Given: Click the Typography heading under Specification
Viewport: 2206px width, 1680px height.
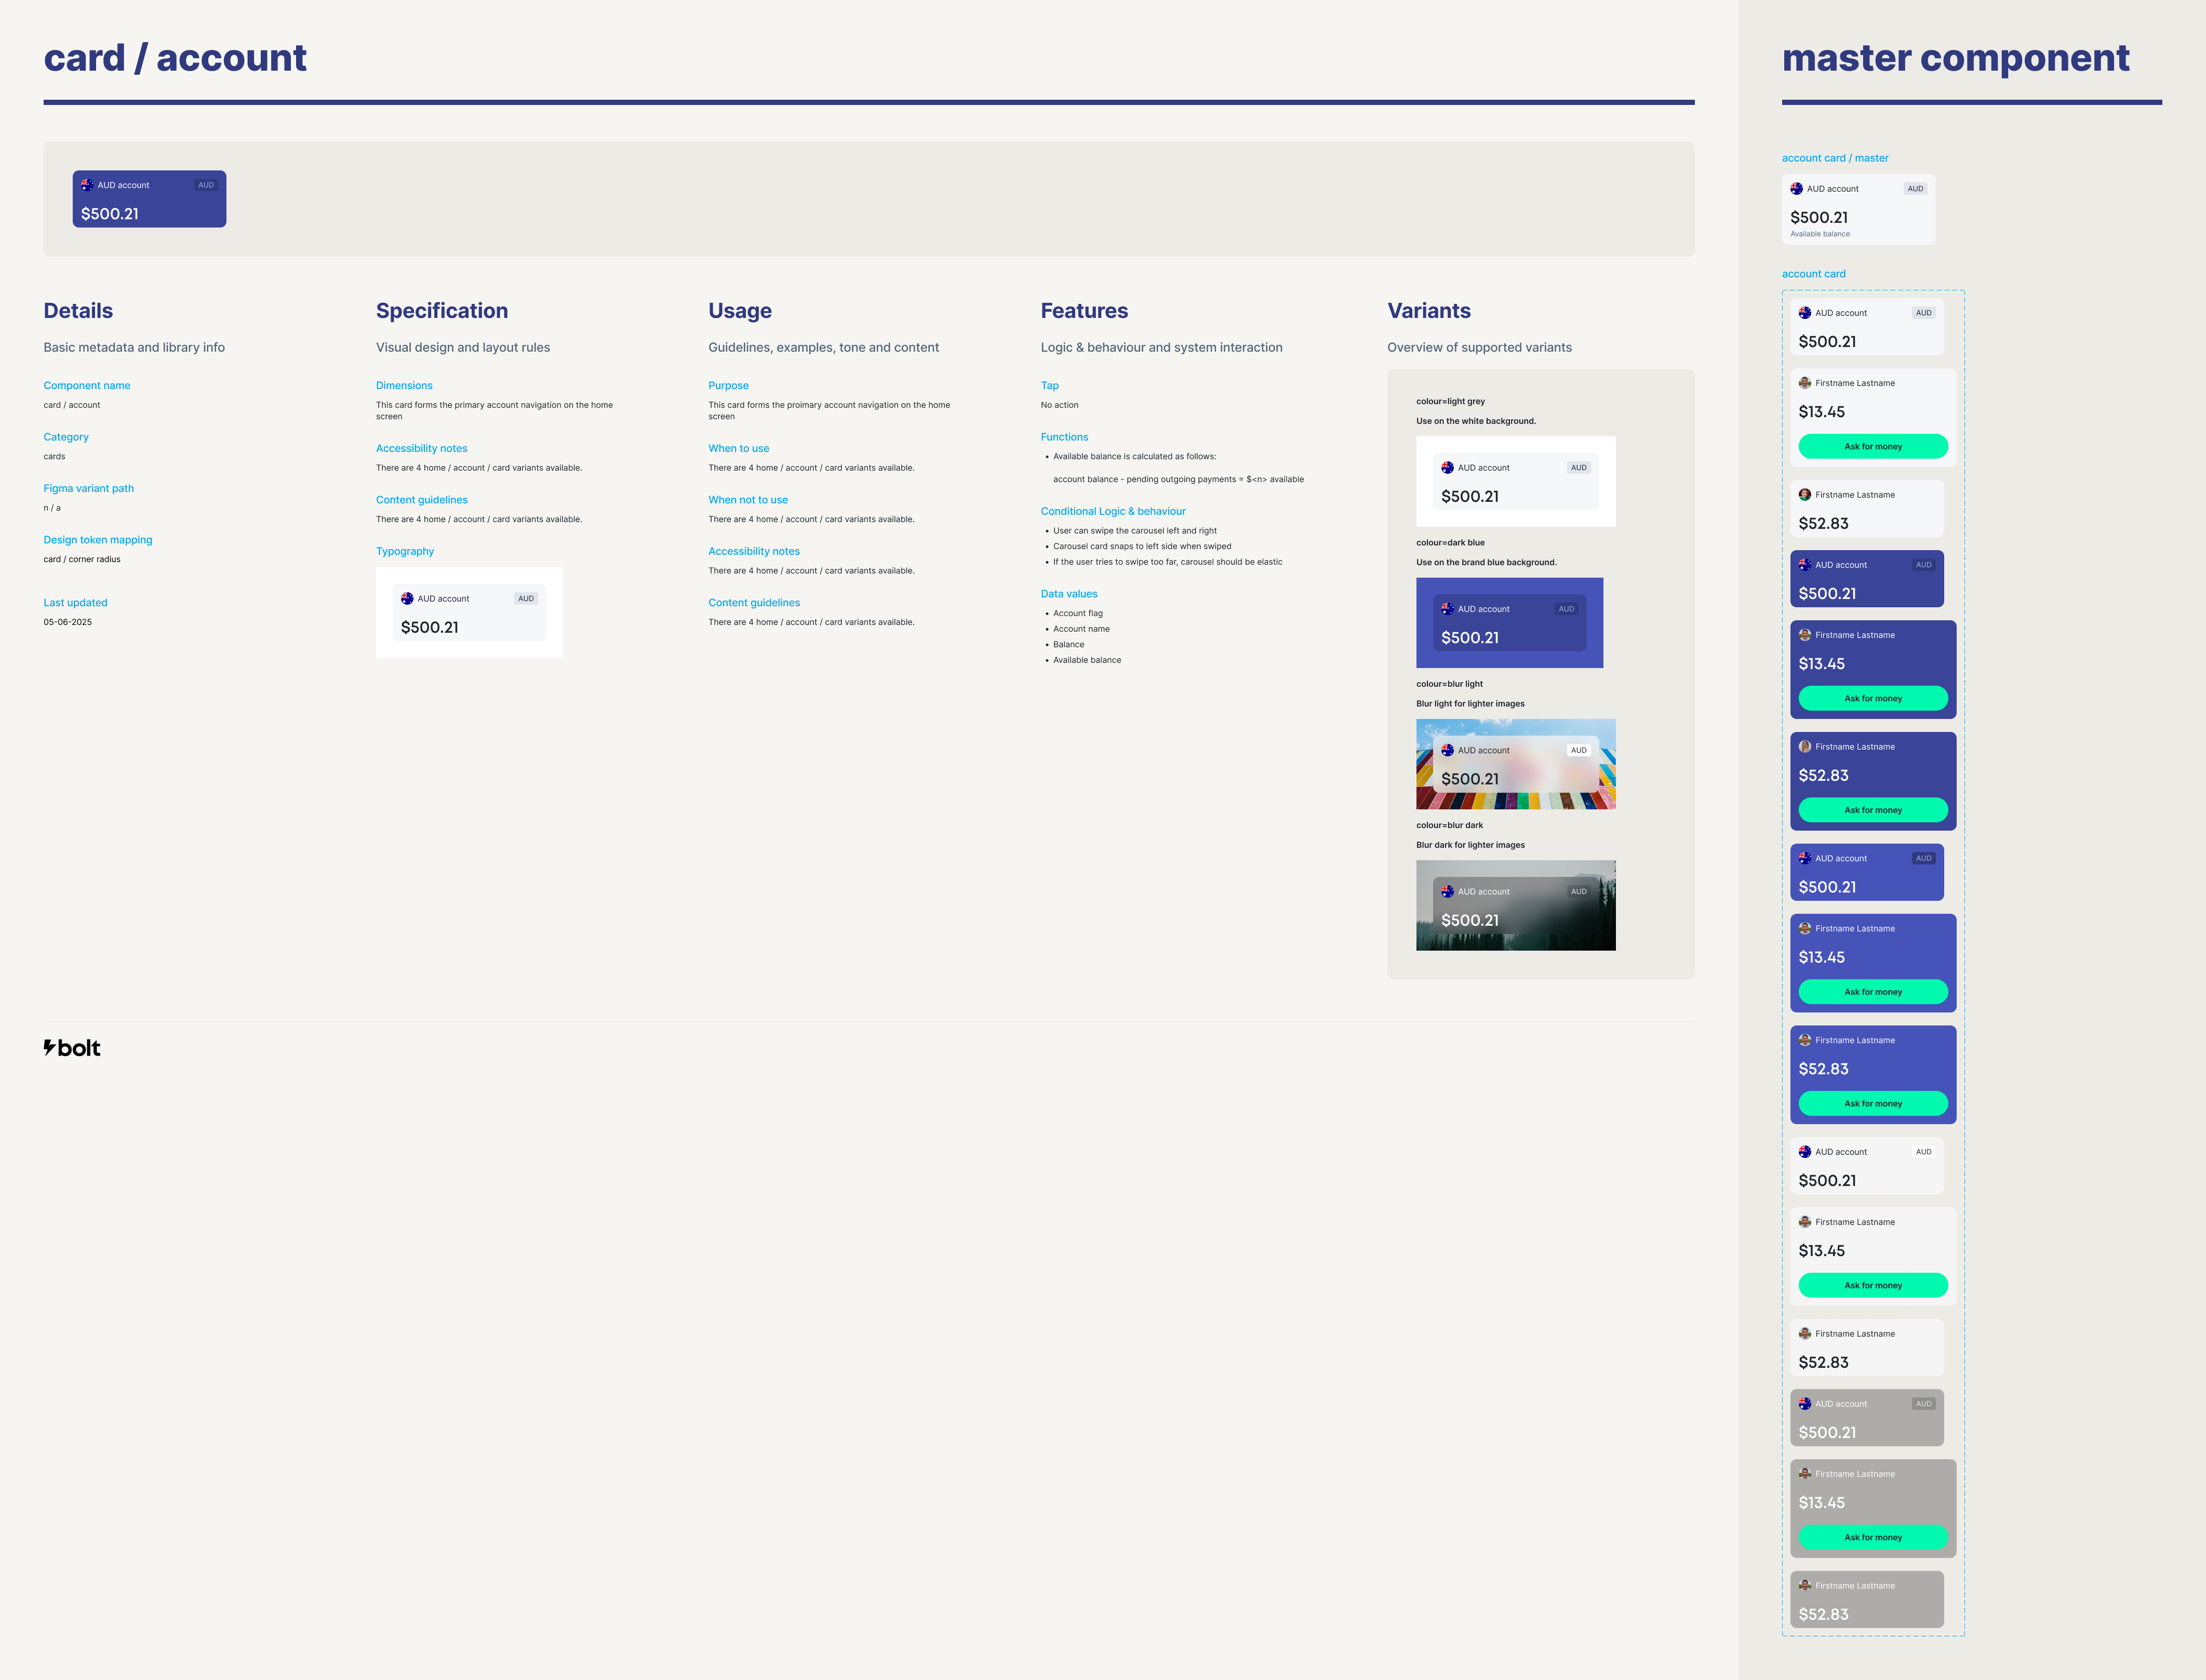Looking at the screenshot, I should pyautogui.click(x=405, y=551).
